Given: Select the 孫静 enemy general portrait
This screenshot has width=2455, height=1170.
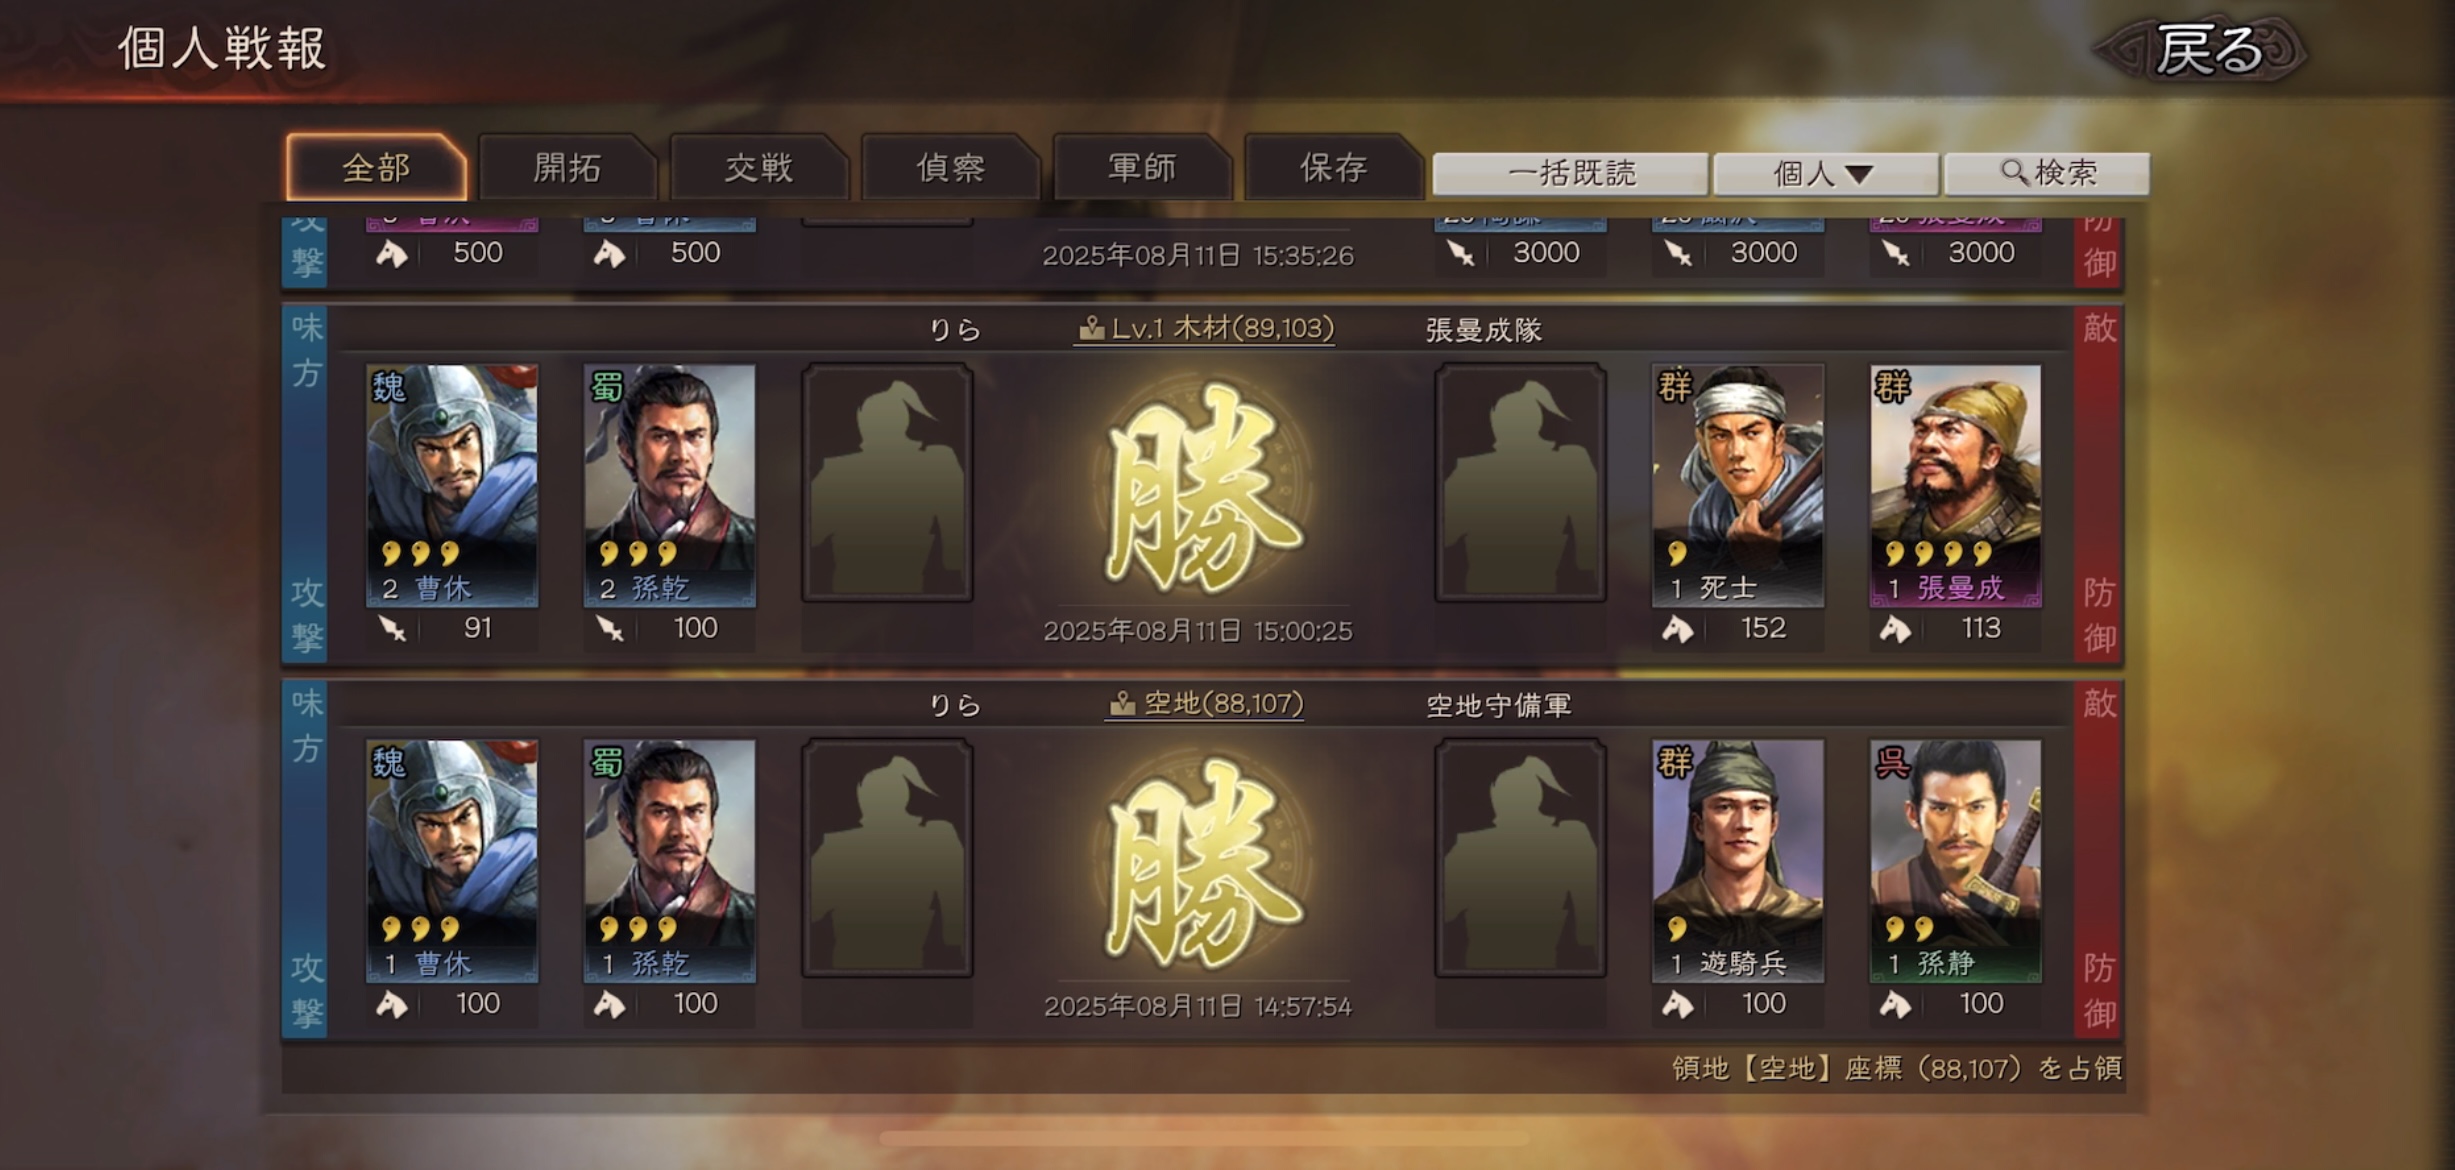Looking at the screenshot, I should click(x=1956, y=861).
